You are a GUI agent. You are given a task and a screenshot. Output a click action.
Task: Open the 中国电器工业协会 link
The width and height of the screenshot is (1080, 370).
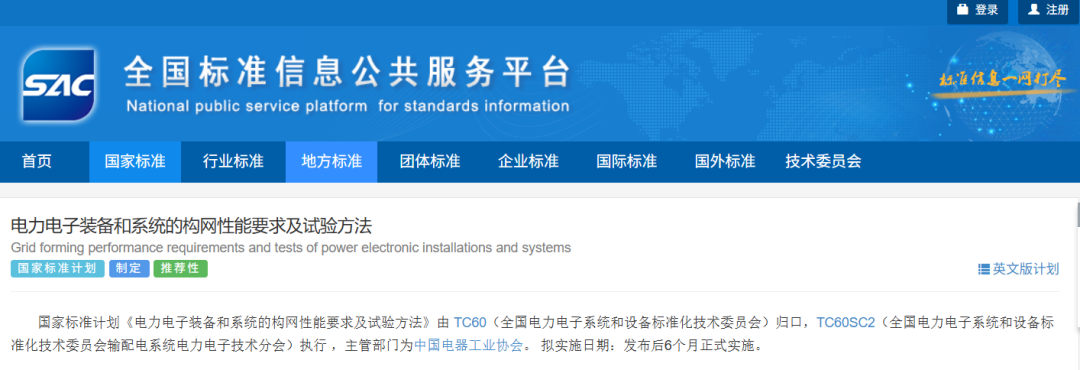tap(469, 346)
